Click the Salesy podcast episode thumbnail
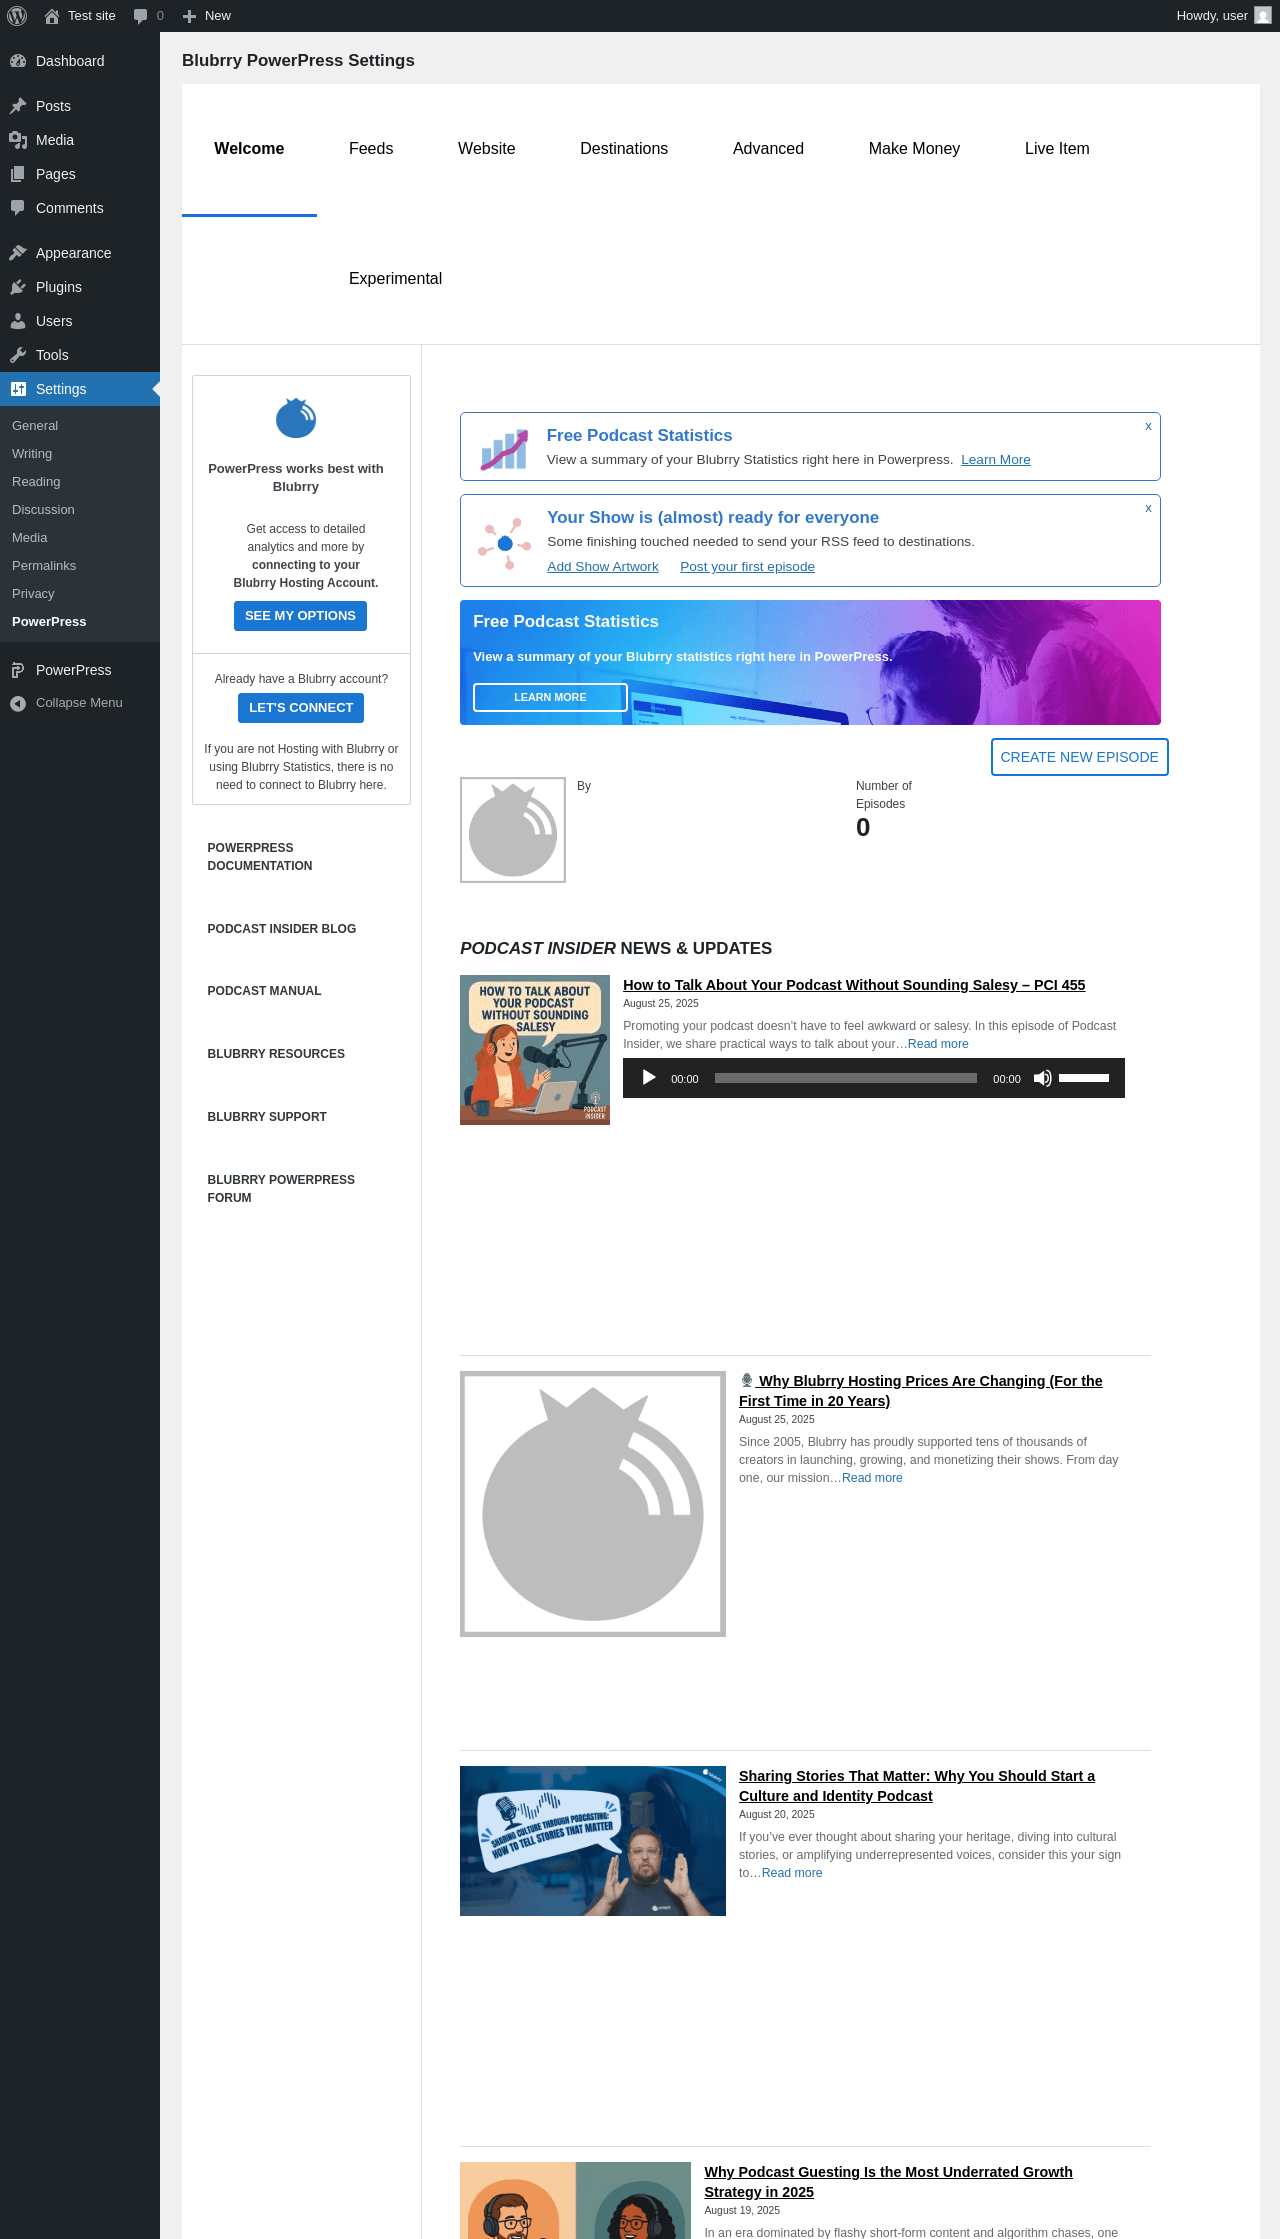 [535, 1050]
